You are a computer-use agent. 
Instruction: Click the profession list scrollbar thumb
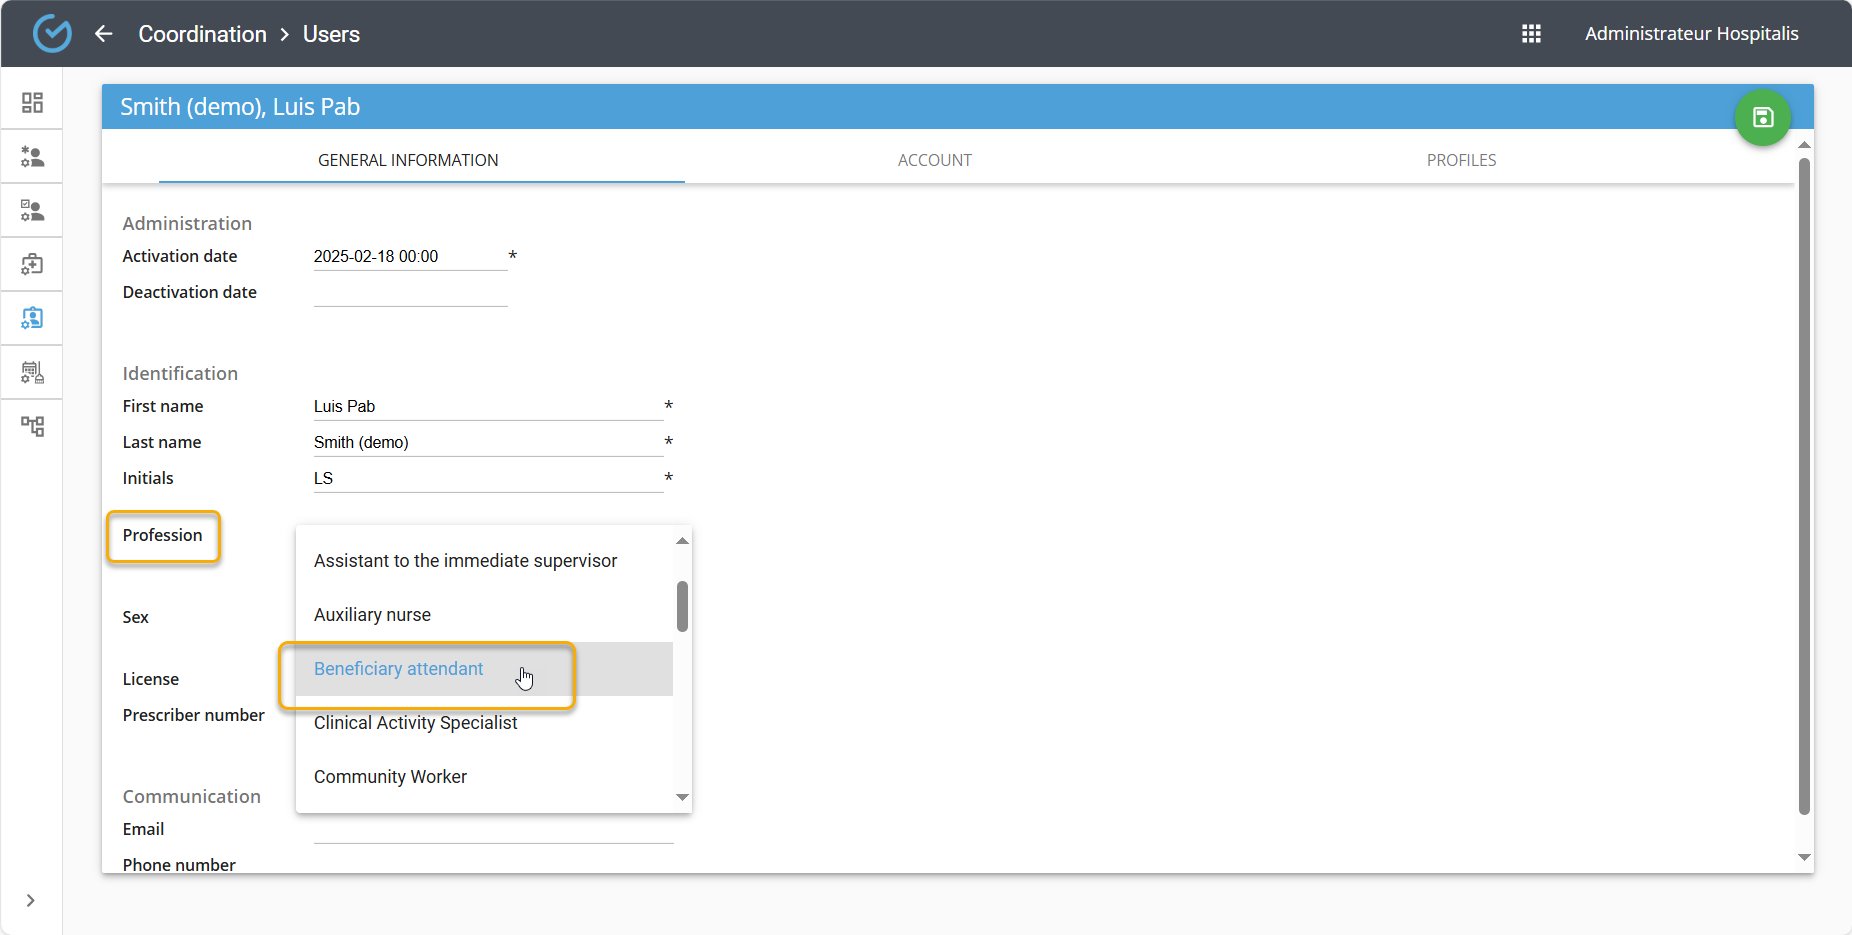click(682, 606)
